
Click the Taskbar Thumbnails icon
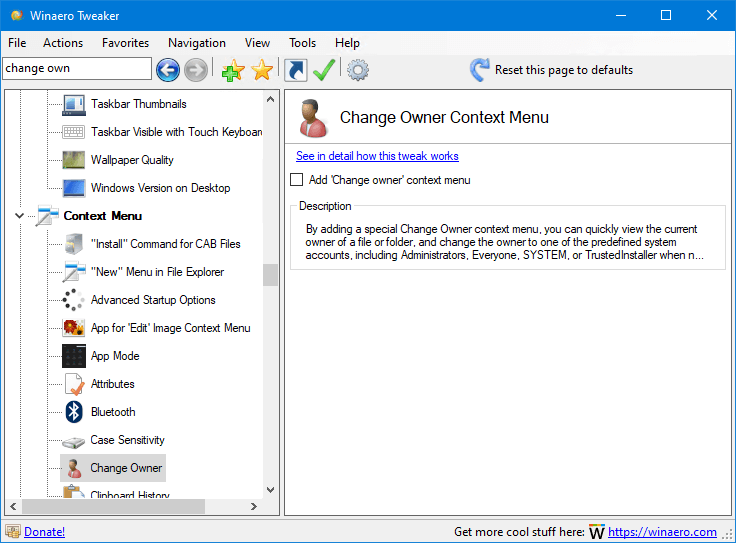point(74,104)
